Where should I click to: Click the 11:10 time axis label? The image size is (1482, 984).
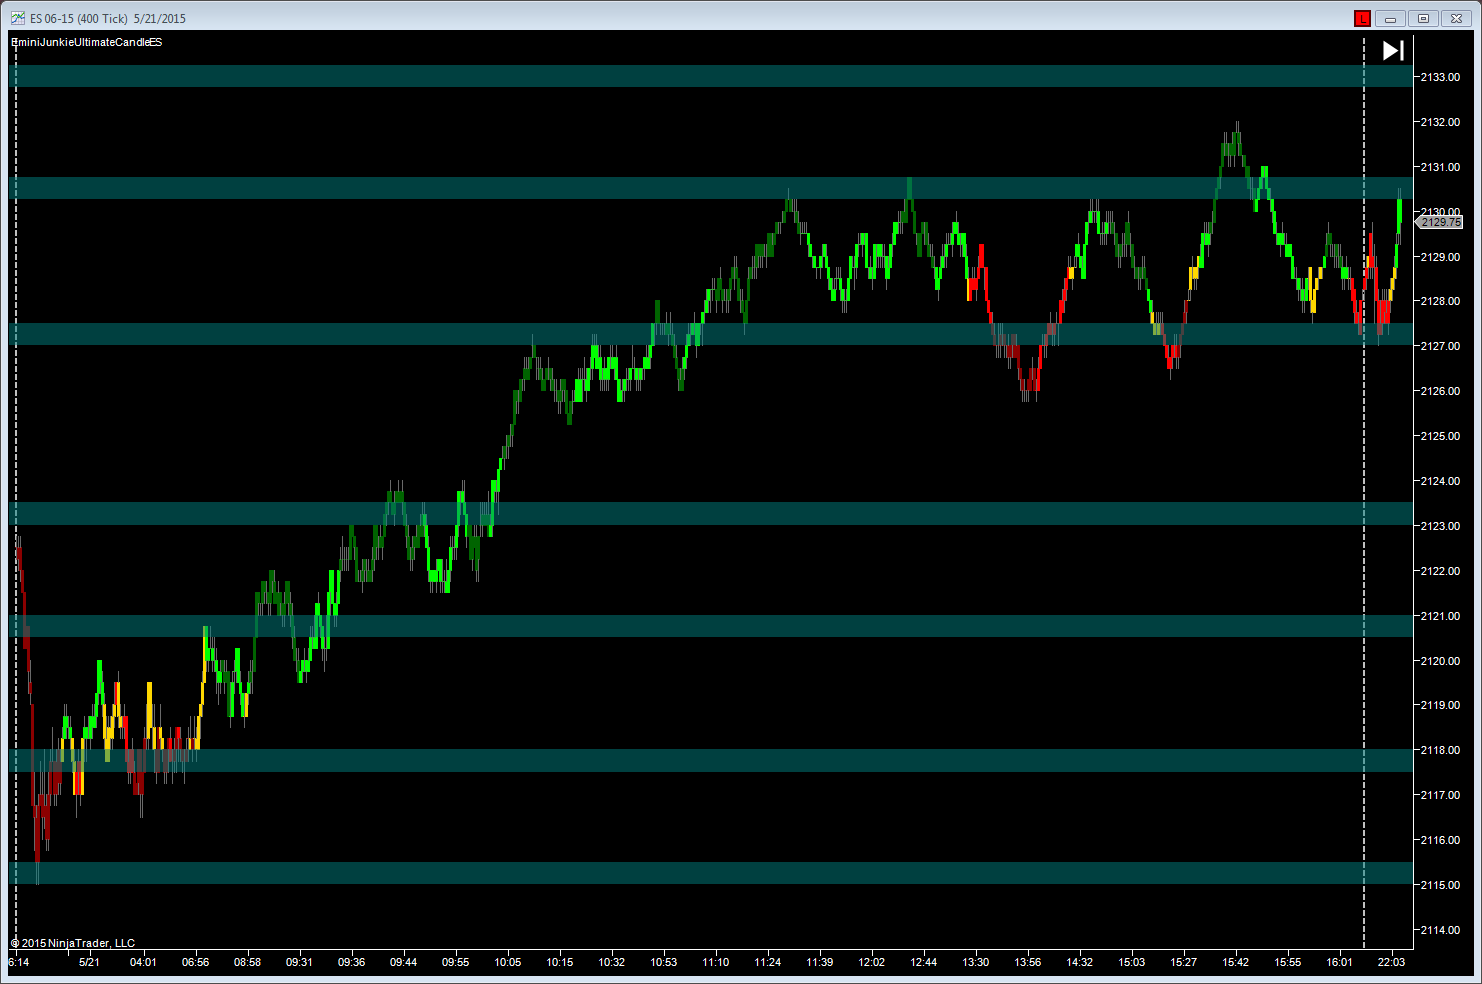point(715,962)
